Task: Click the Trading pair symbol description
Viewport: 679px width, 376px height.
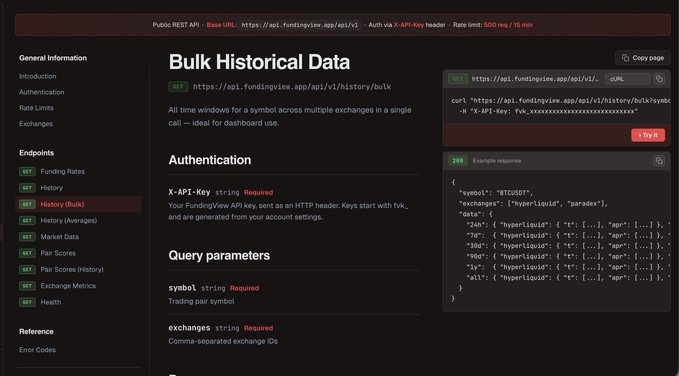Action: click(201, 301)
